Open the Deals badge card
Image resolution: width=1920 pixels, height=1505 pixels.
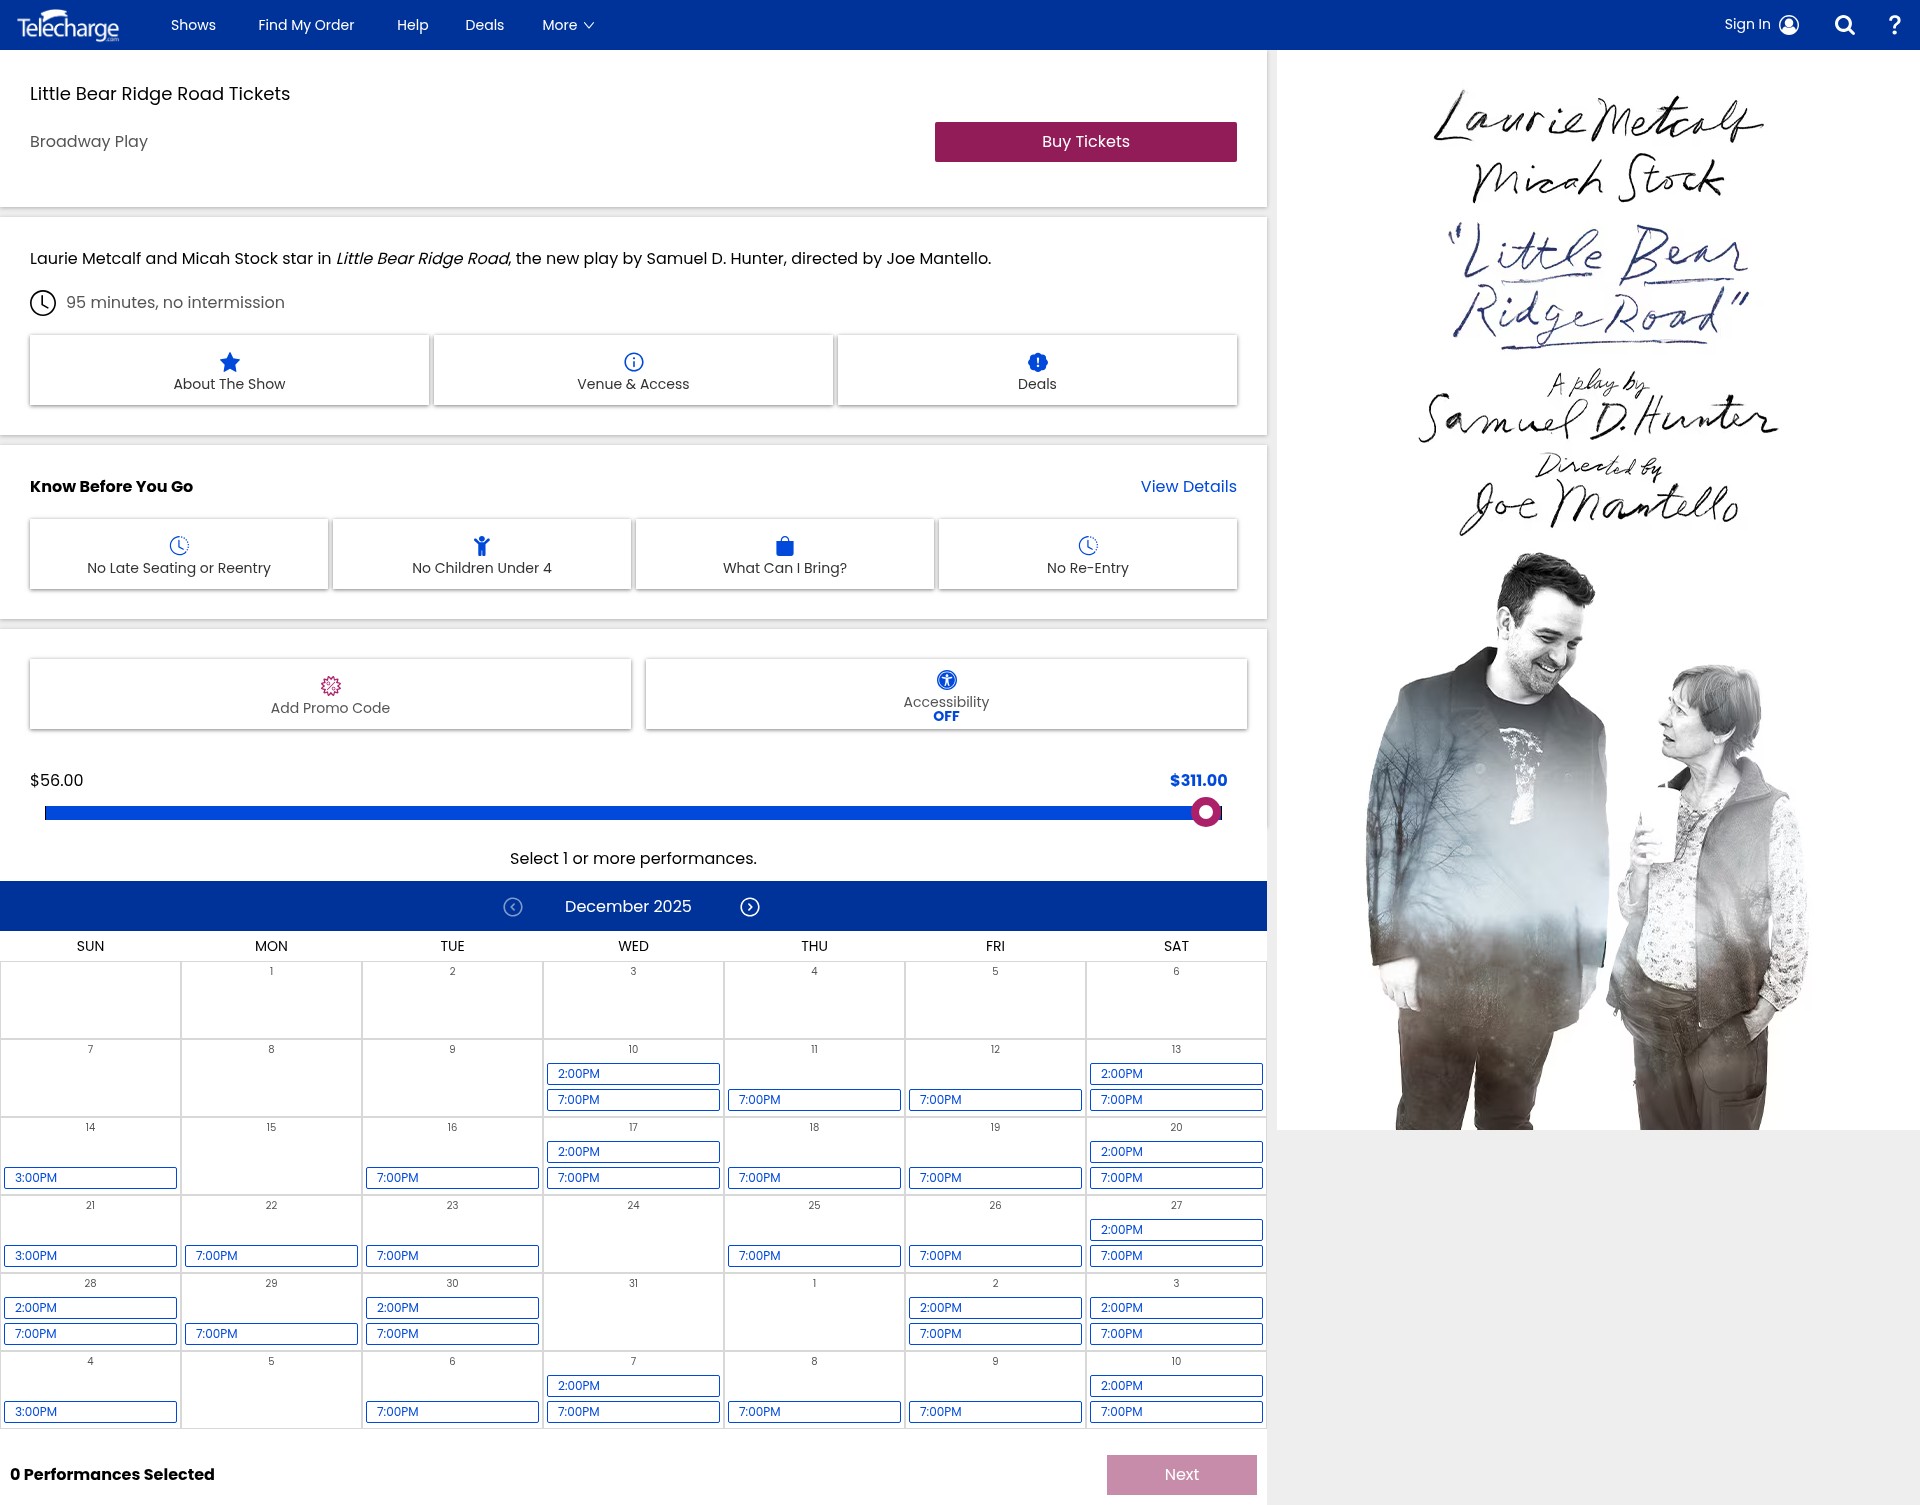[1037, 370]
